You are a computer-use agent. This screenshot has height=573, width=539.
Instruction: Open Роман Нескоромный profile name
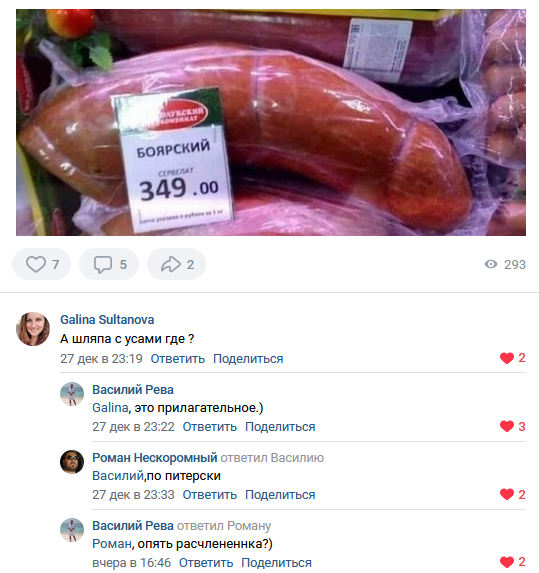[x=155, y=458]
